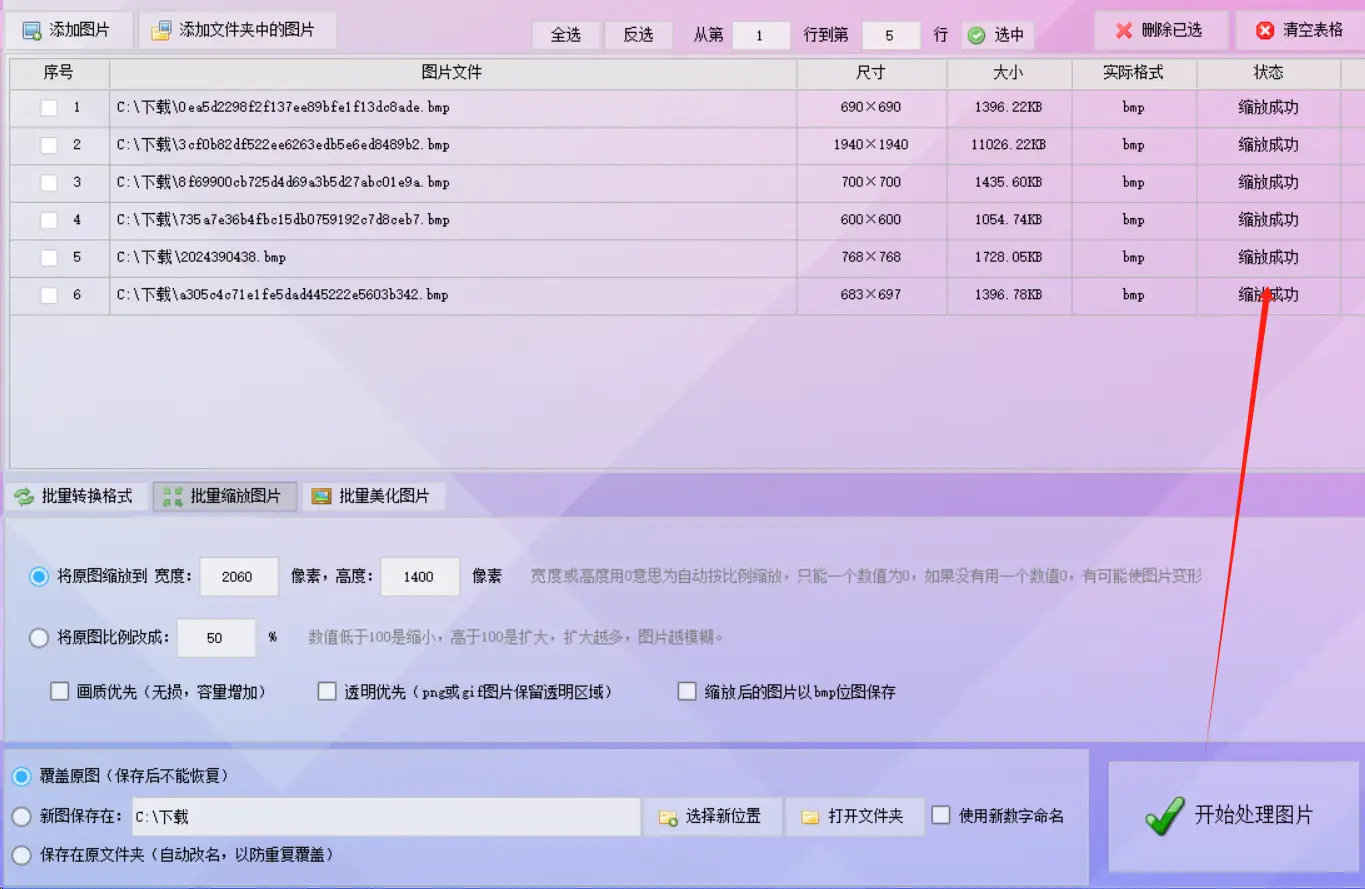Click the 添加图片 icon

coord(32,31)
